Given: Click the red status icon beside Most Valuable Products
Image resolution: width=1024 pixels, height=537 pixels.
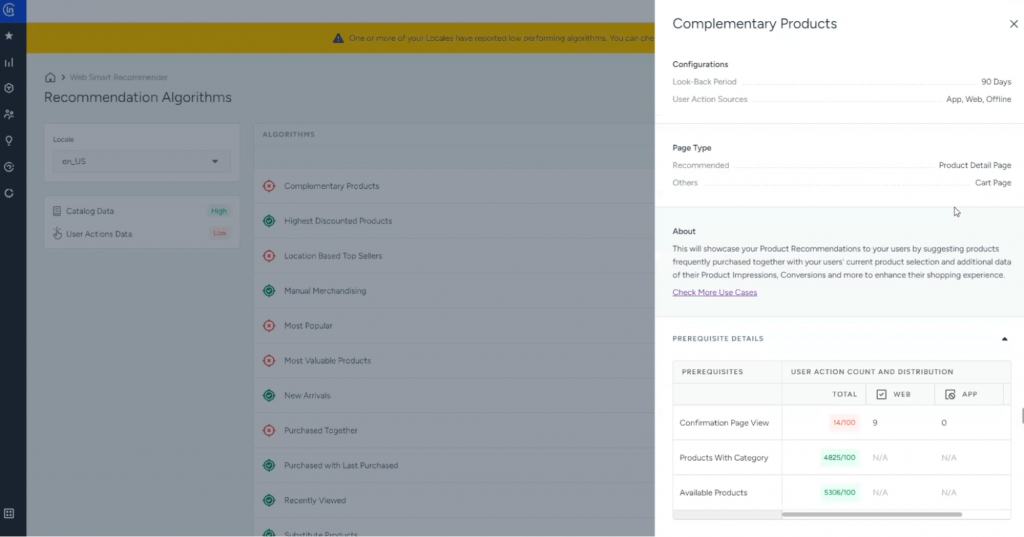Looking at the screenshot, I should (269, 361).
